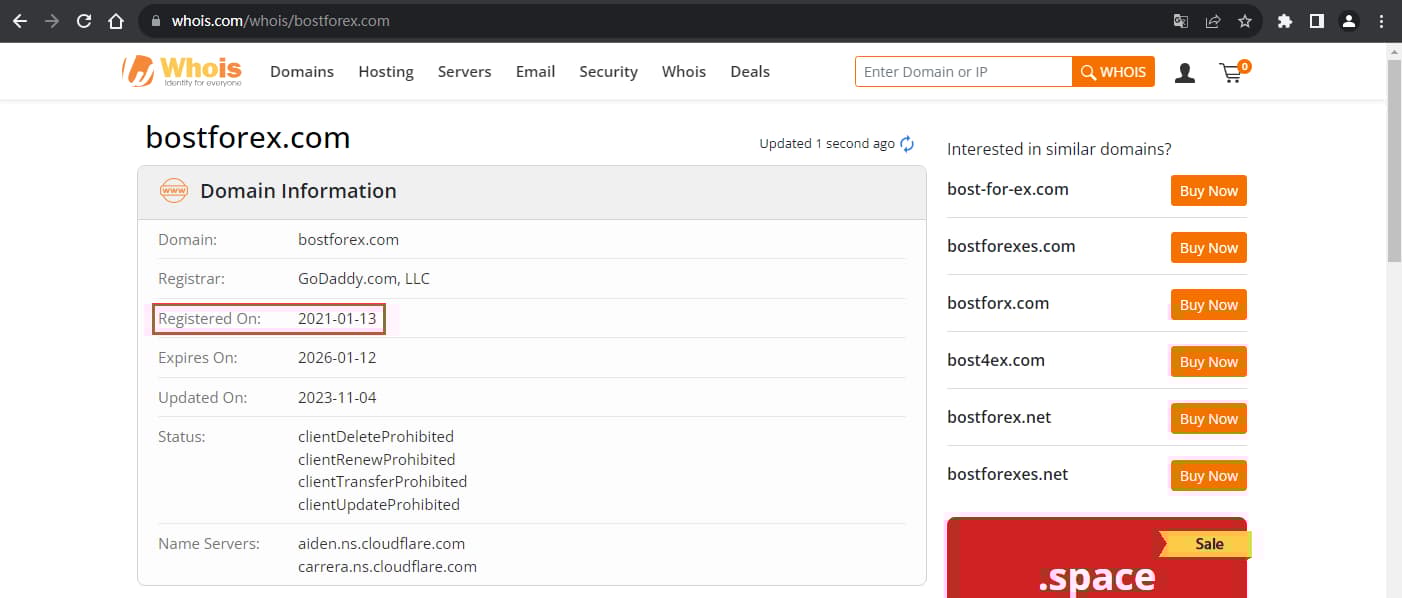Screen dimensions: 1402x598
Task: Select the registered date 2021-01-13
Action: (x=337, y=319)
